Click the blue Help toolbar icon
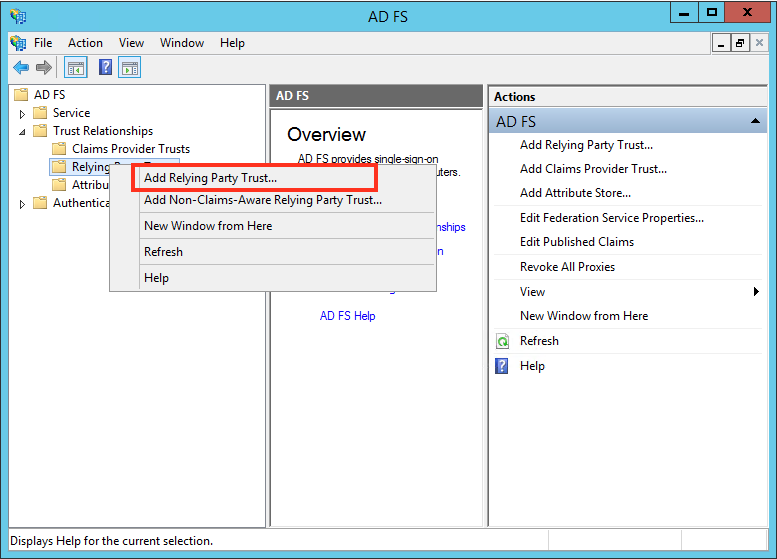The image size is (777, 559). click(105, 67)
